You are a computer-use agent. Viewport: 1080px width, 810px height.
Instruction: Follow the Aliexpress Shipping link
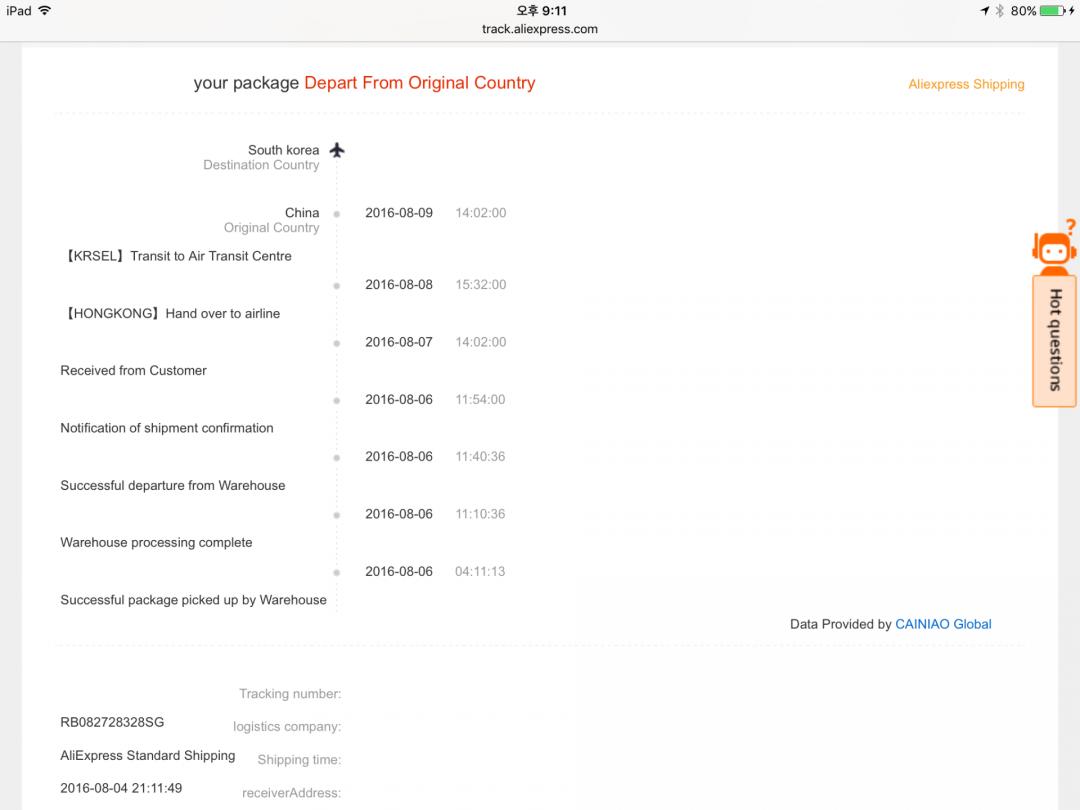(x=966, y=84)
